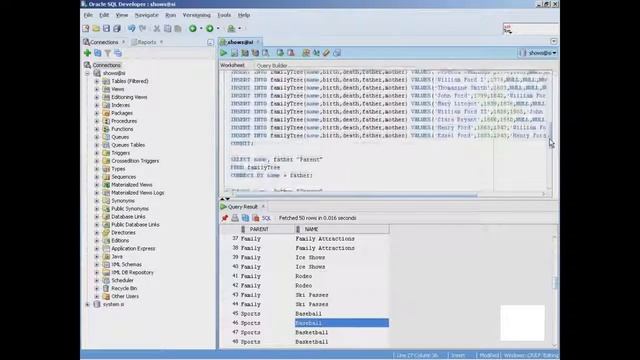Screen dimensions: 640x360
Task: Click the green Run Statement arrow
Action: pos(223,53)
